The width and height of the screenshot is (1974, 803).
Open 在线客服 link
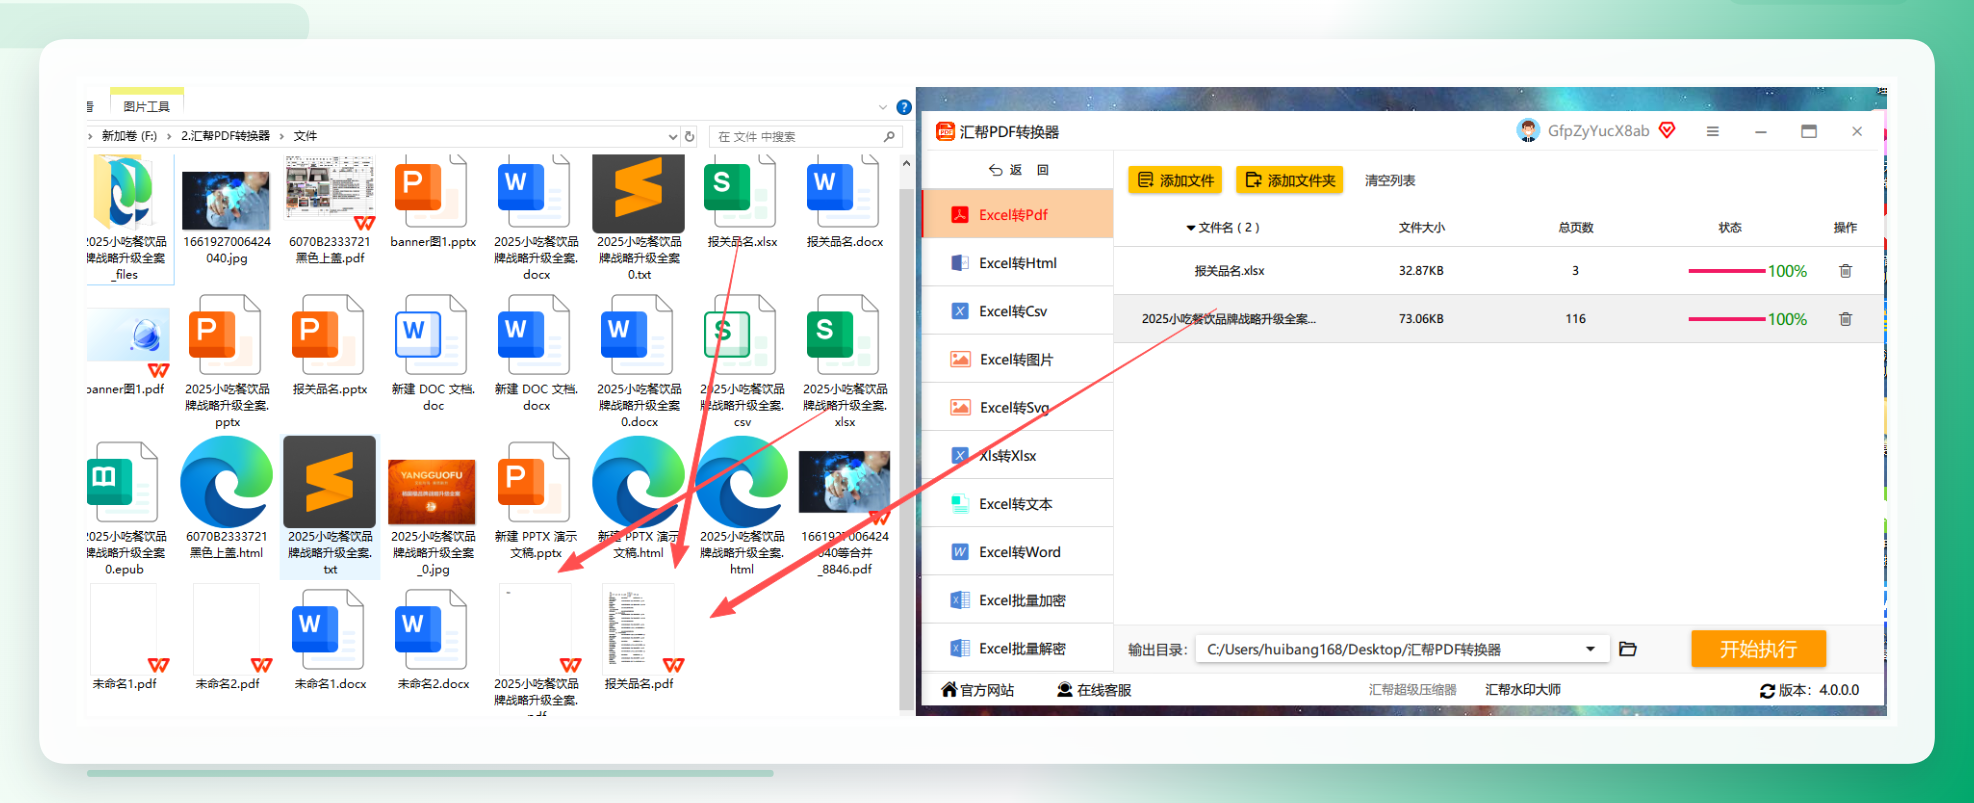[1094, 690]
